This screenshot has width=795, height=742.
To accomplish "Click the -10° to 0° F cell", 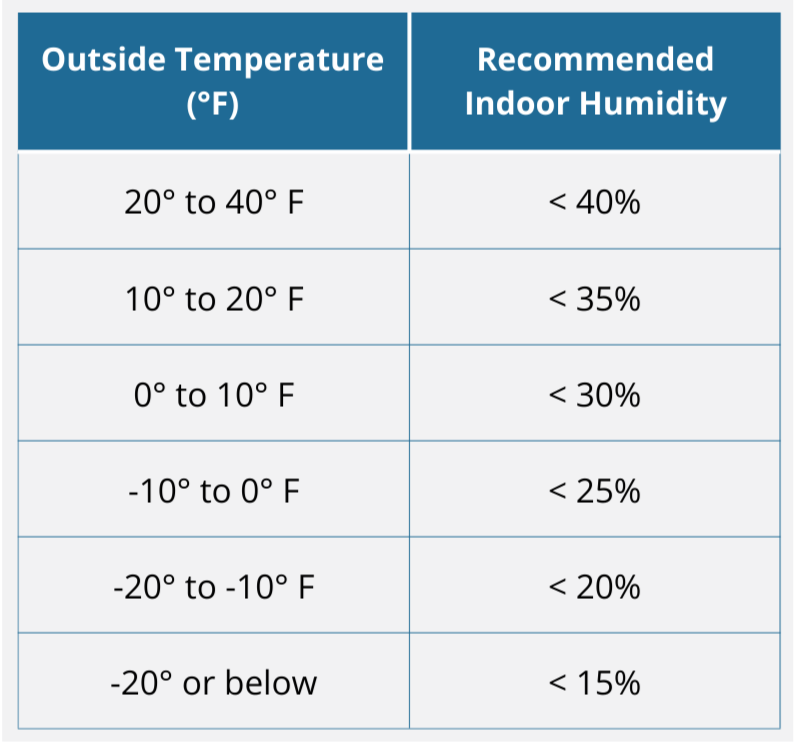I will click(213, 491).
